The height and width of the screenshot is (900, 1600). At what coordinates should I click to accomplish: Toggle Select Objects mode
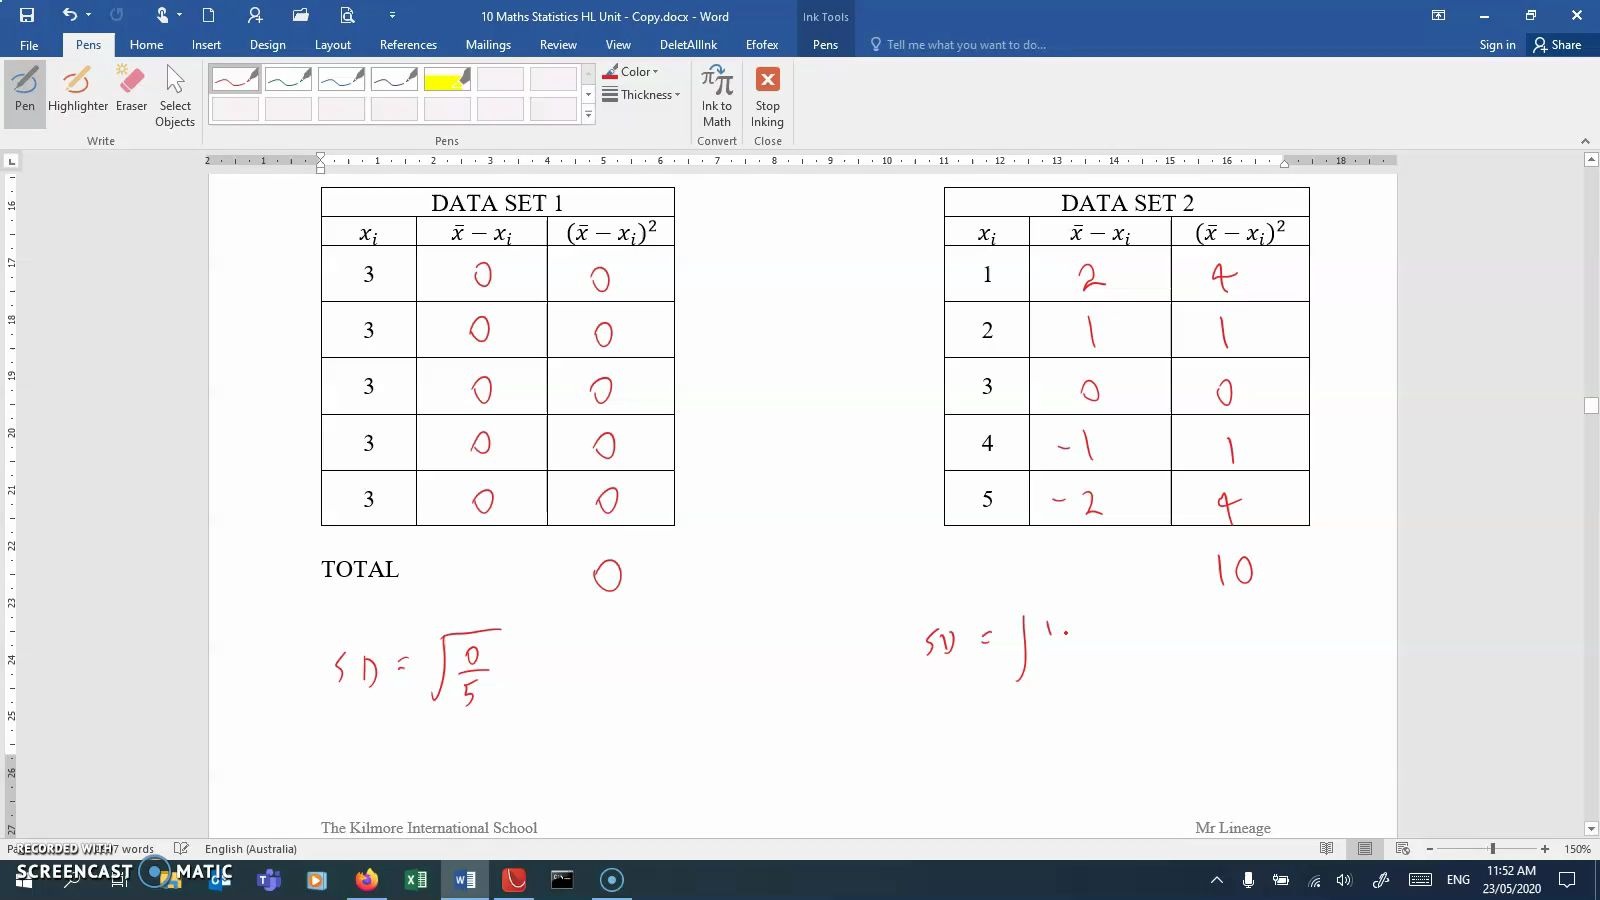(175, 96)
